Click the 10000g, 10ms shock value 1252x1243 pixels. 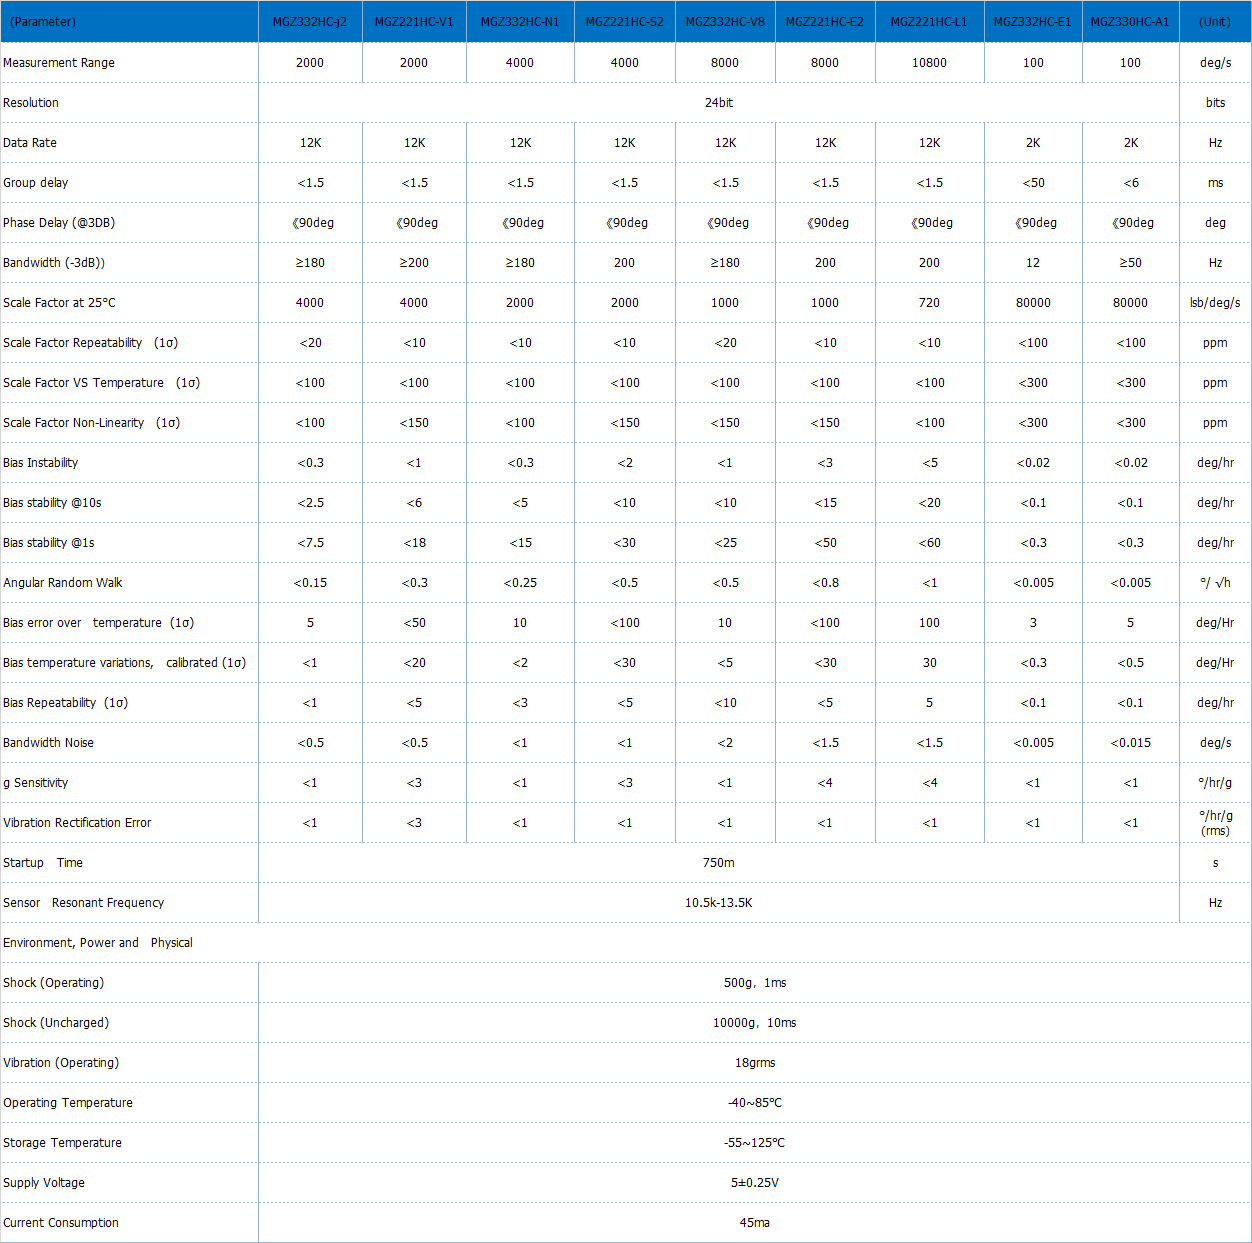754,1023
